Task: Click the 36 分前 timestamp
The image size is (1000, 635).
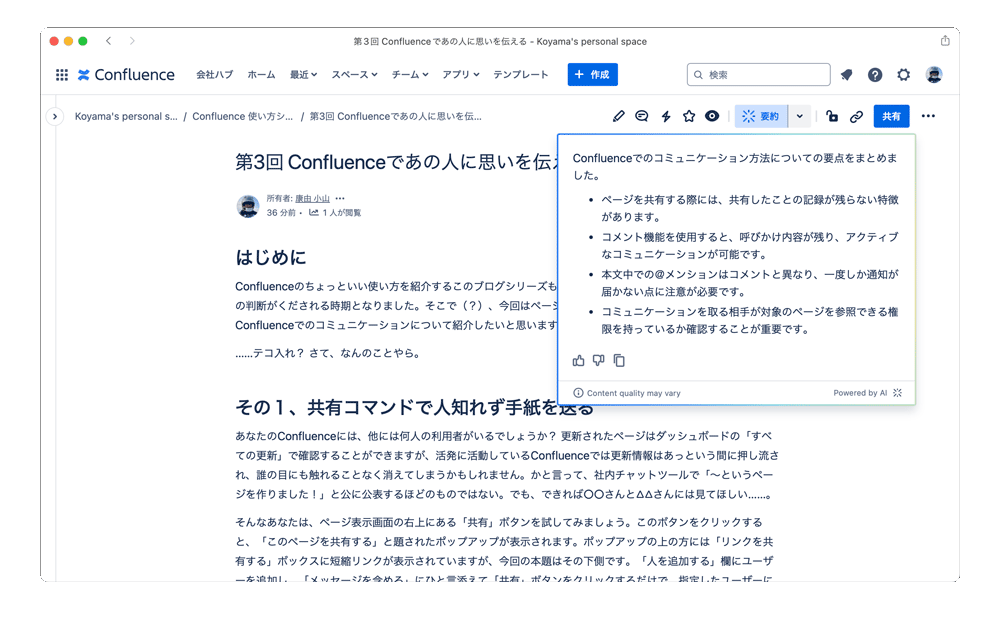Action: click(x=281, y=212)
